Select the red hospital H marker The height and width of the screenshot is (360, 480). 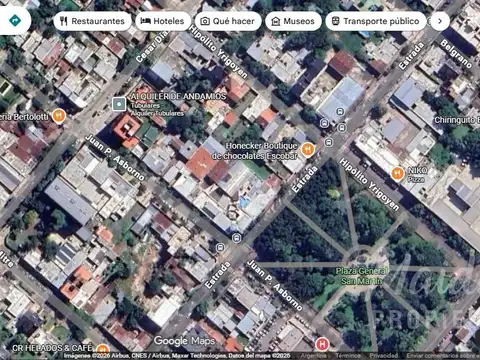click(x=322, y=344)
